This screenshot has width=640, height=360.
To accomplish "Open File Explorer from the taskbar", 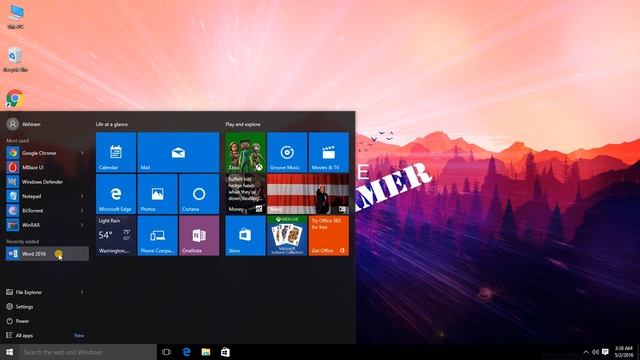I will tap(206, 352).
